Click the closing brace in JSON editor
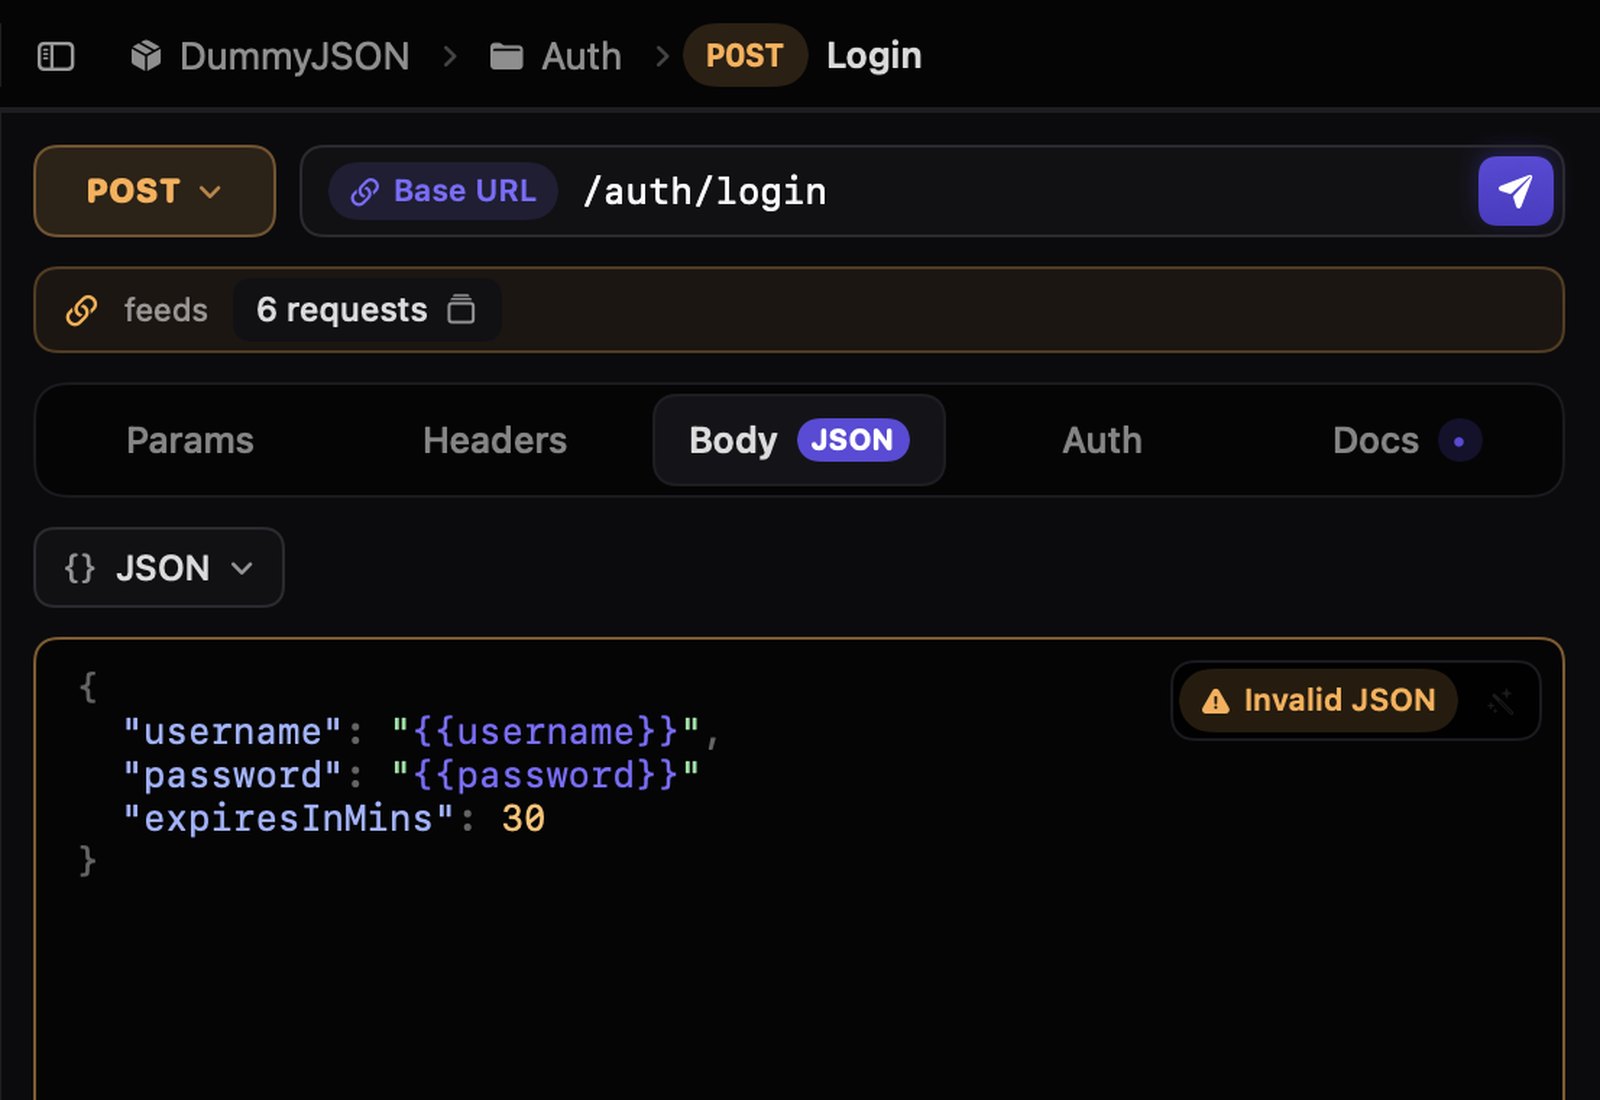 click(88, 861)
